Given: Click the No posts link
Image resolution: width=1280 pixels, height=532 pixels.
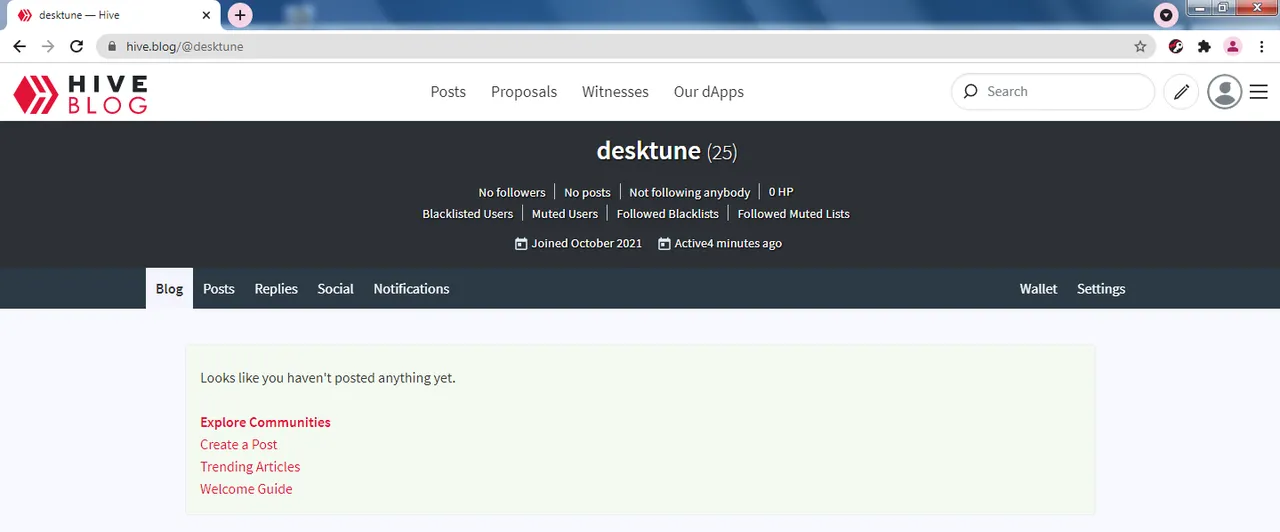Looking at the screenshot, I should [587, 192].
